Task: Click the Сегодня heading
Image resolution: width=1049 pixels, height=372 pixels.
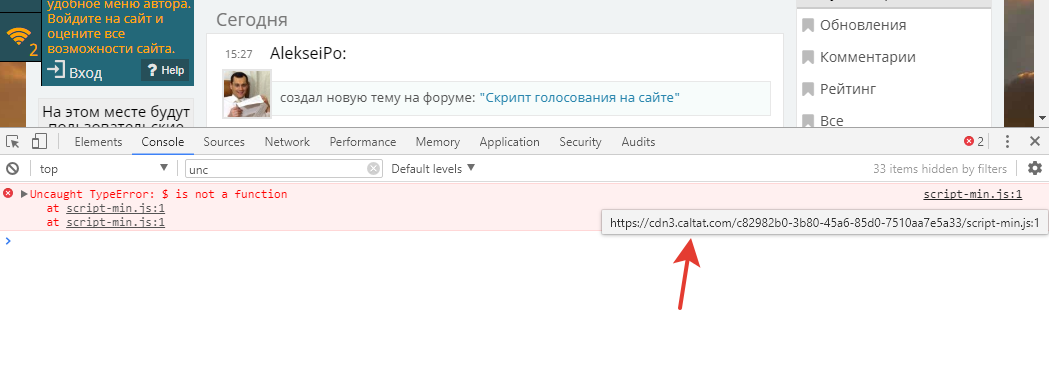Action: [252, 19]
